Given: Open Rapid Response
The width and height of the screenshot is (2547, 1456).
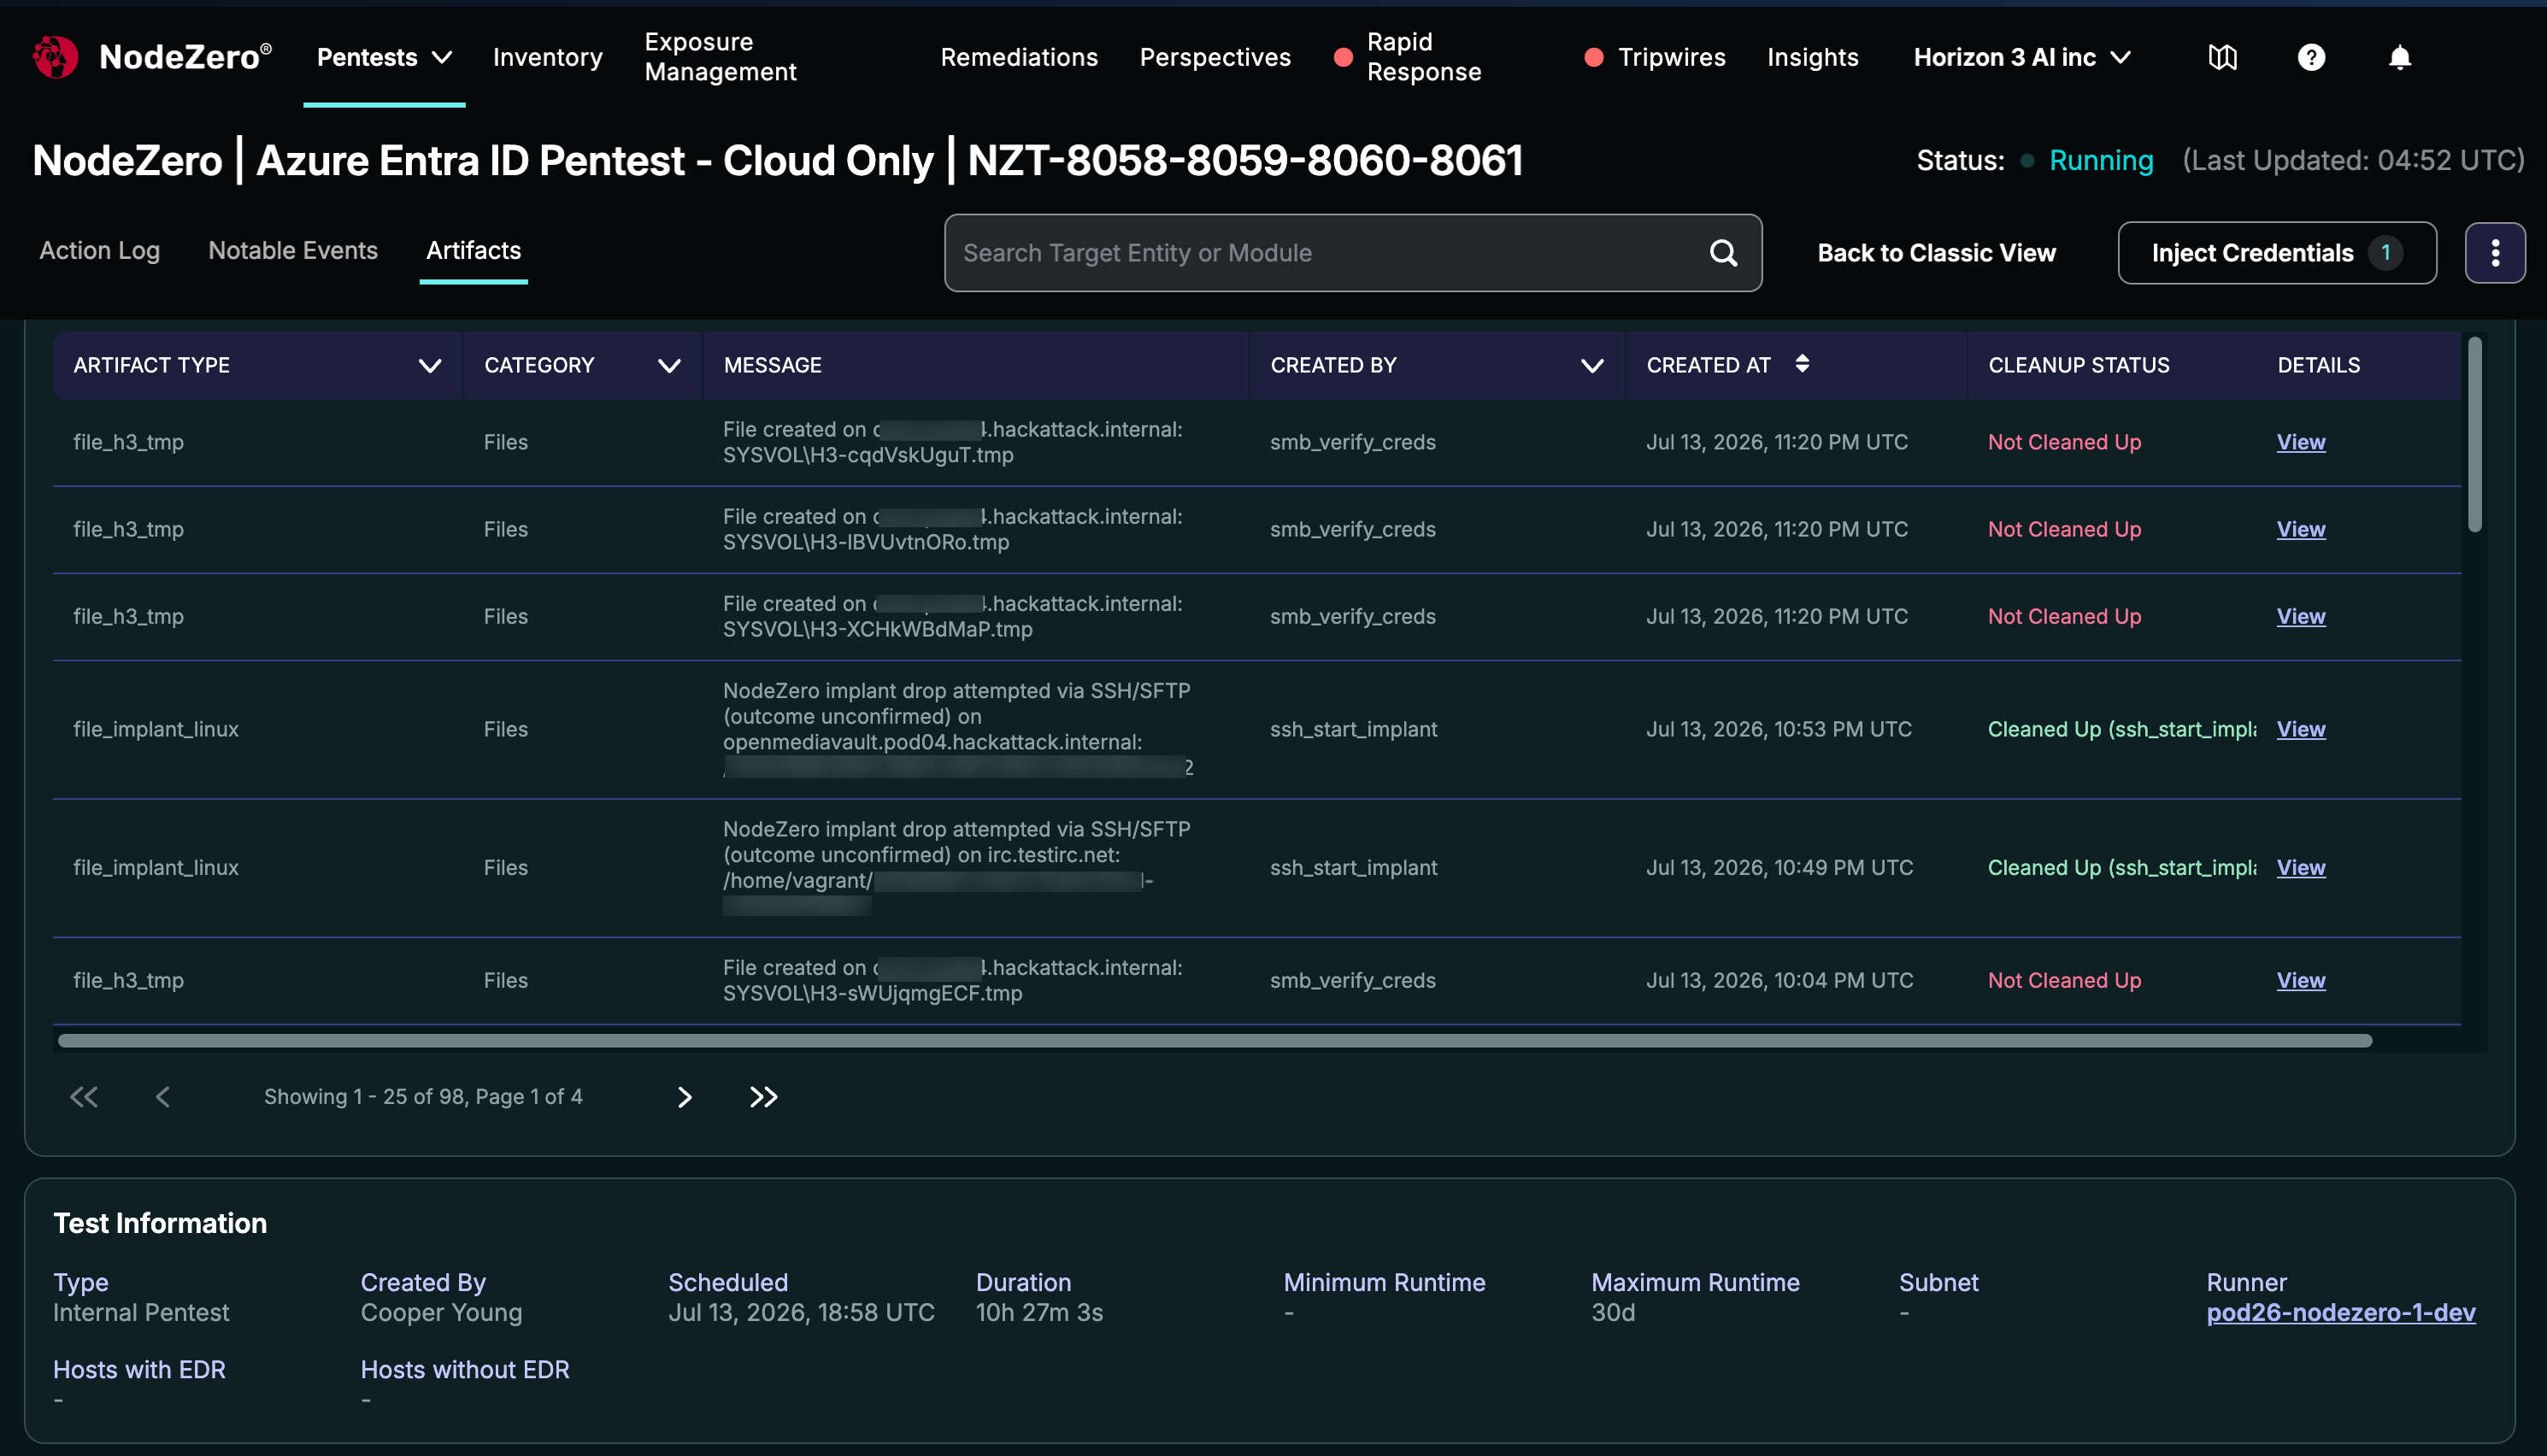Looking at the screenshot, I should 1423,57.
